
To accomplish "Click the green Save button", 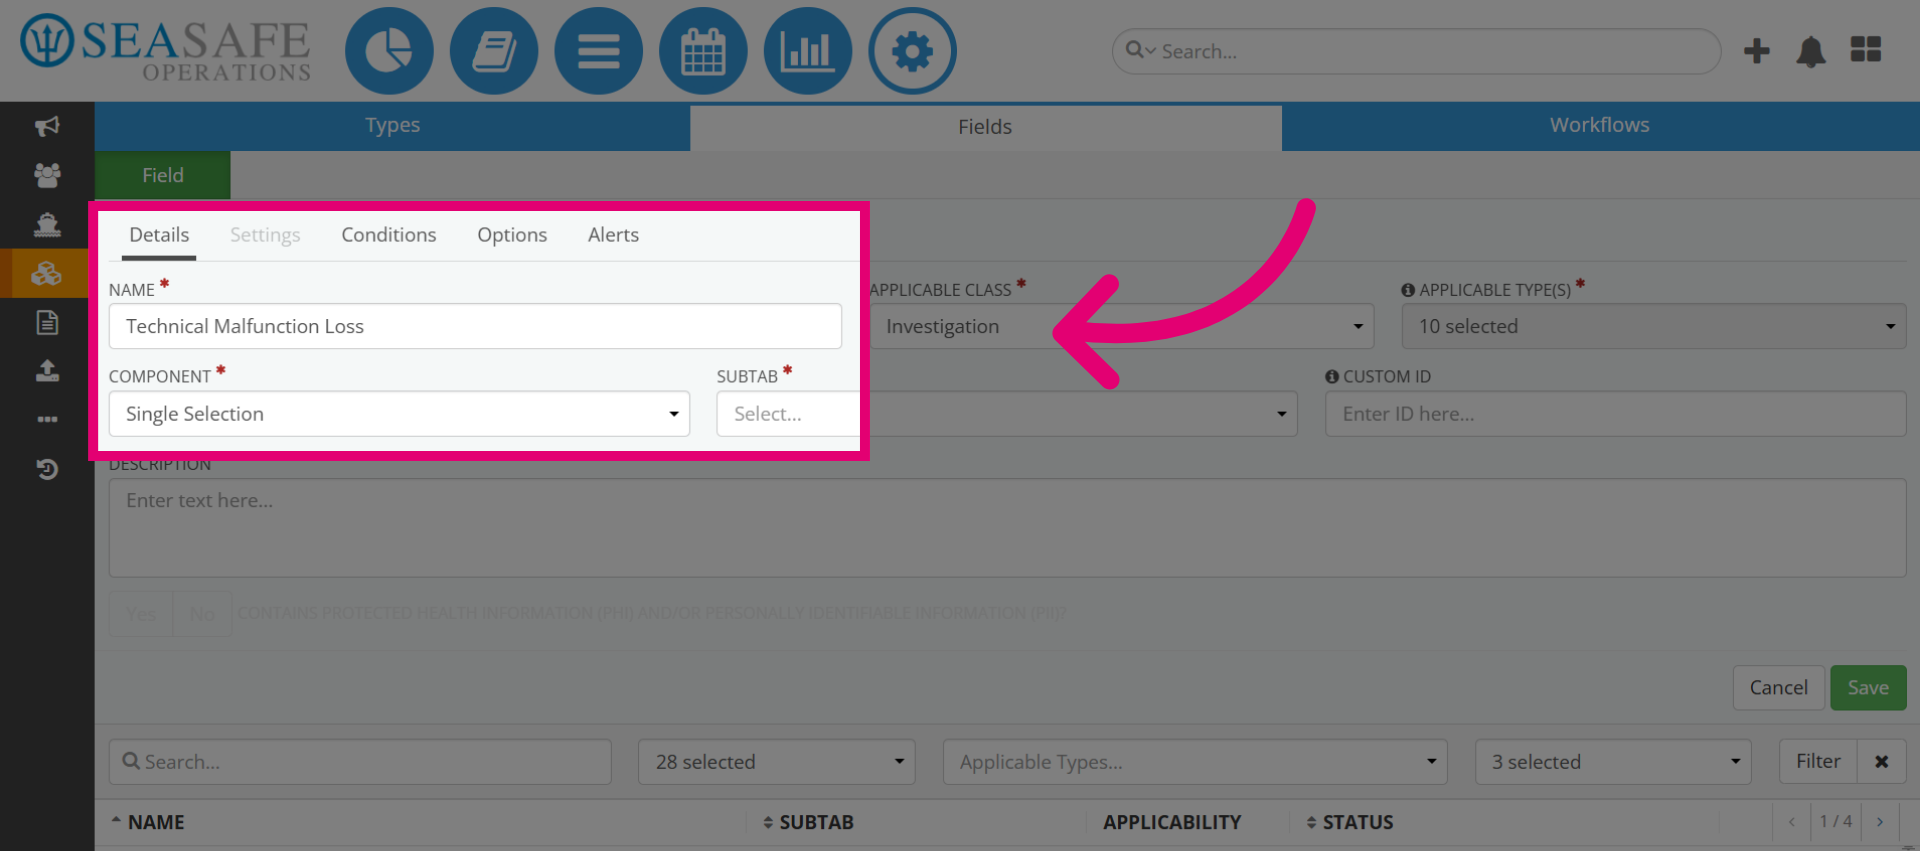I will (x=1868, y=688).
